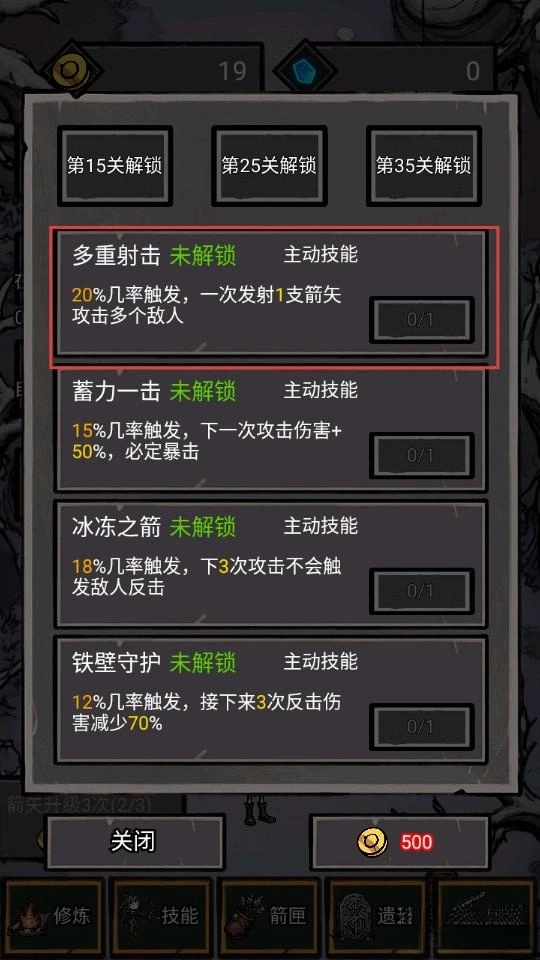The image size is (540, 960).
Task: Click the coin icon beside 500 cost
Action: pyautogui.click(x=372, y=842)
